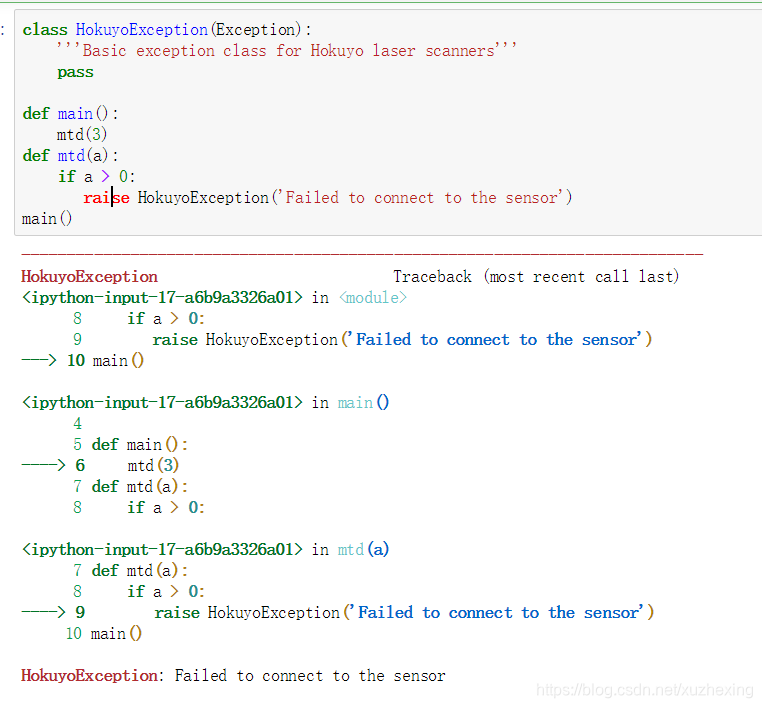Click the line '5 def main():' in traceback
Image resolution: width=762 pixels, height=708 pixels.
coord(131,445)
